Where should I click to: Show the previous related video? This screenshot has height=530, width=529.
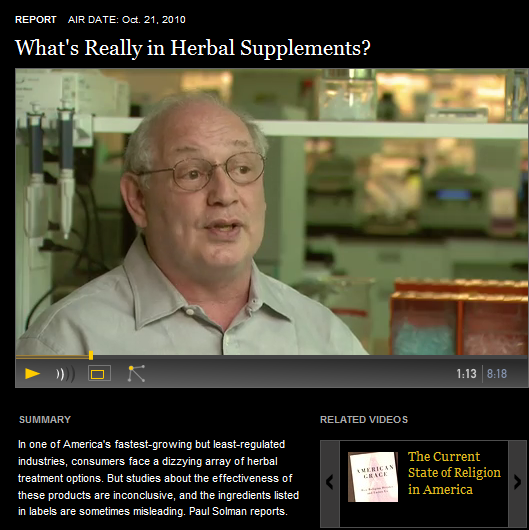click(x=330, y=482)
